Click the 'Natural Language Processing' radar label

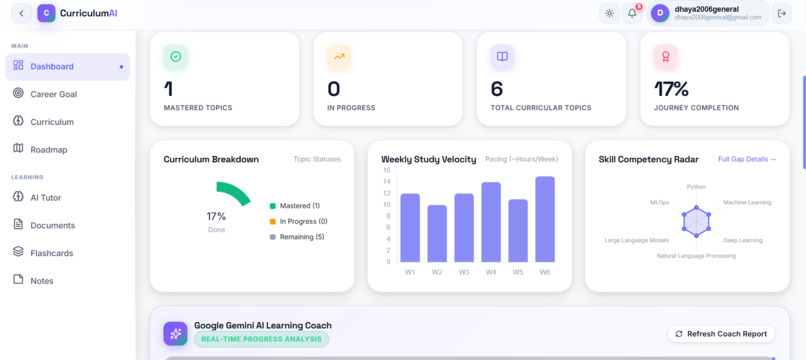(696, 256)
